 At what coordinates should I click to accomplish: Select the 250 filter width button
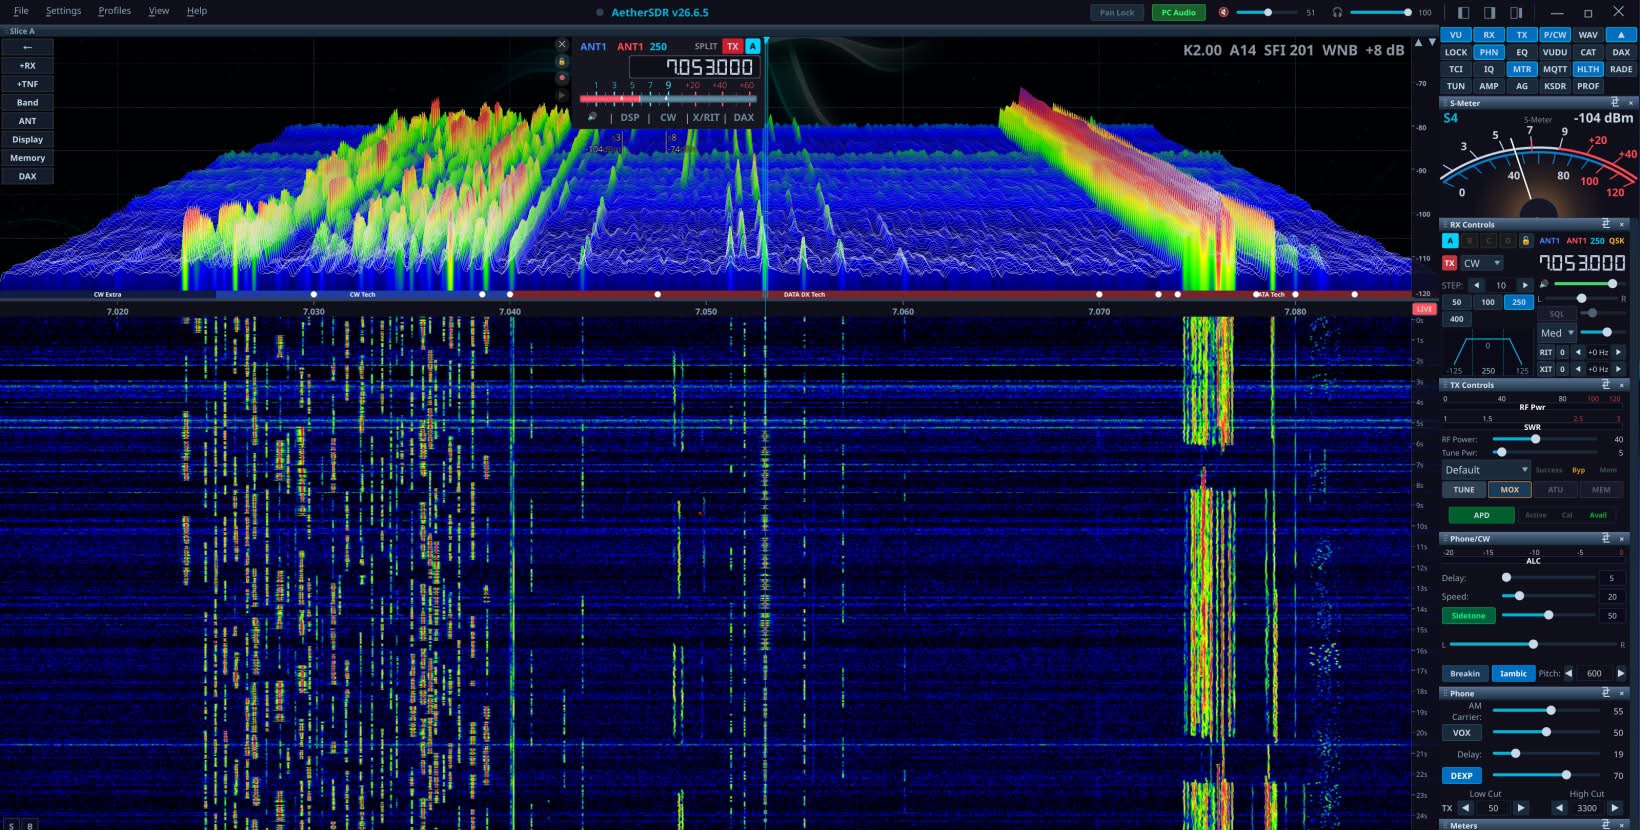1519,302
